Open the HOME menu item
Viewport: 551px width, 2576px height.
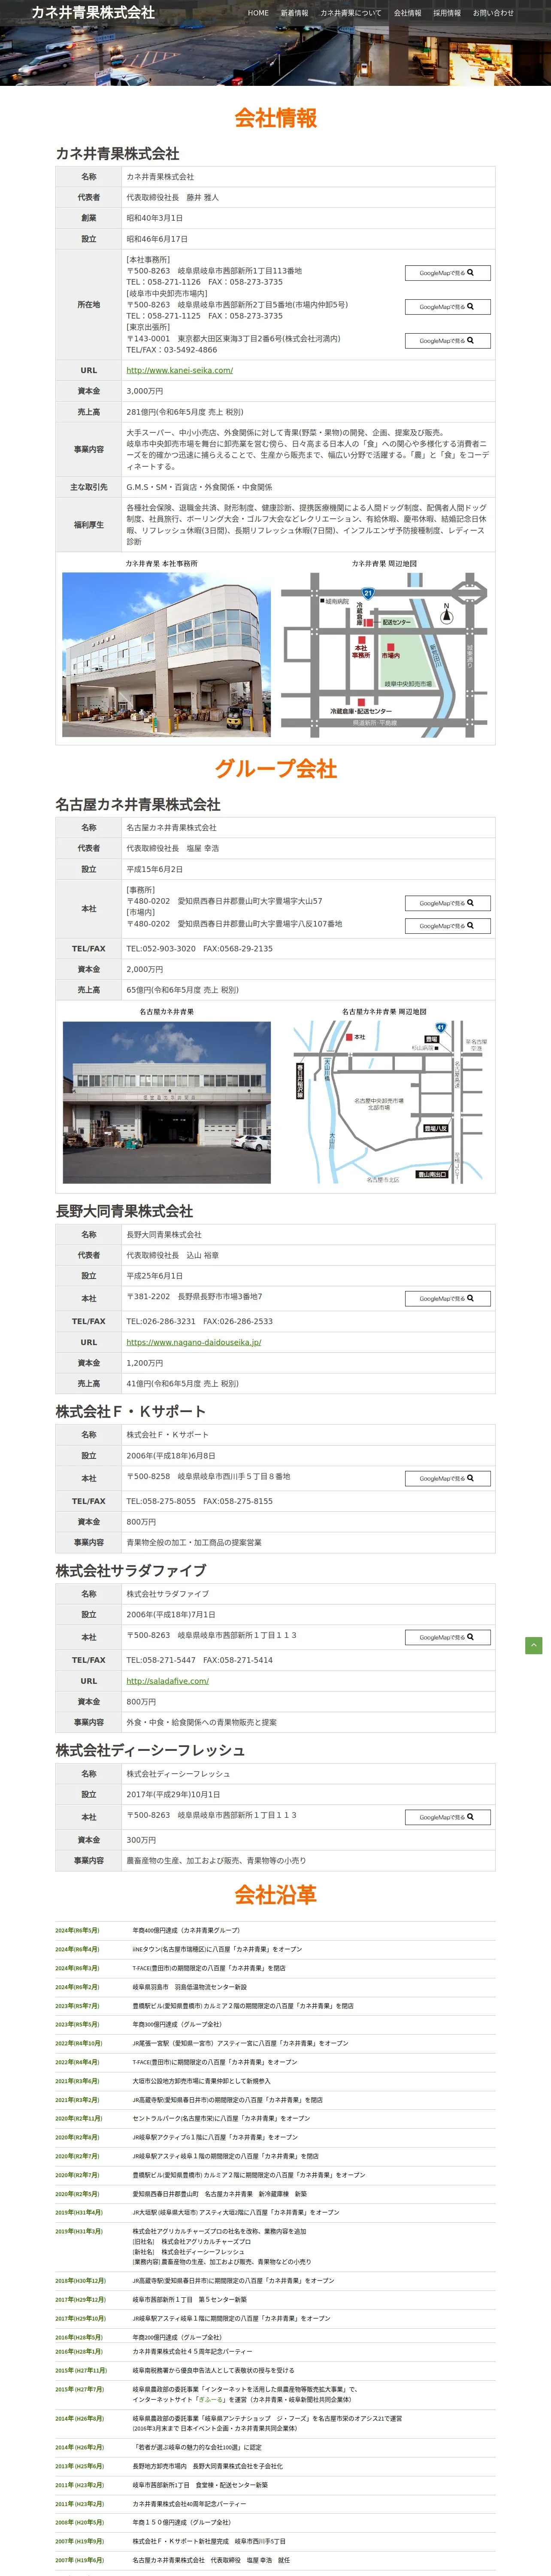click(x=258, y=13)
